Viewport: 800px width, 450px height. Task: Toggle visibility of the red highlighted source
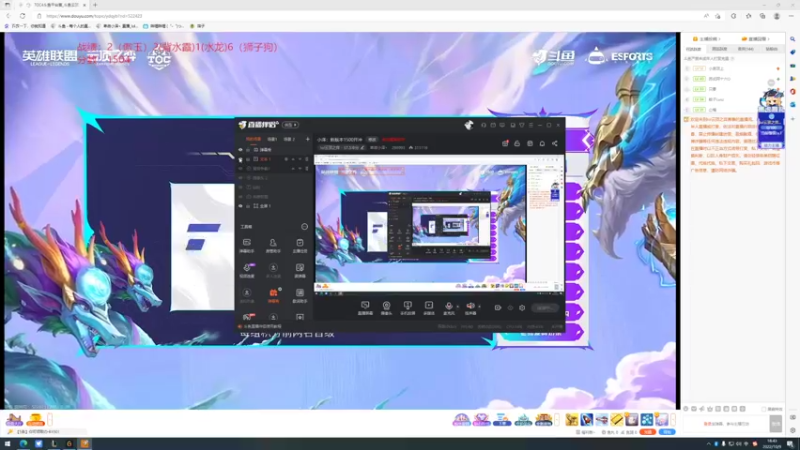coord(240,159)
